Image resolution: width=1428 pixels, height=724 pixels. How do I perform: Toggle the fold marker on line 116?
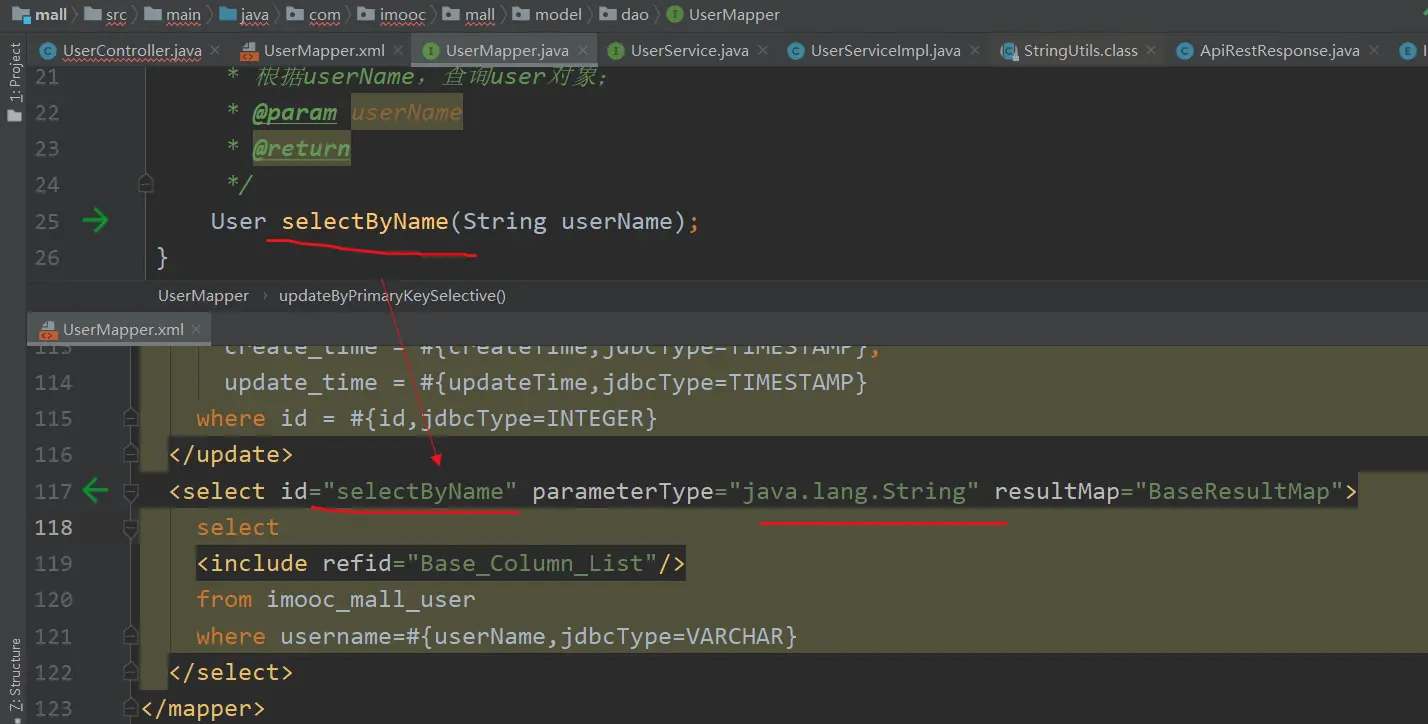coord(130,455)
